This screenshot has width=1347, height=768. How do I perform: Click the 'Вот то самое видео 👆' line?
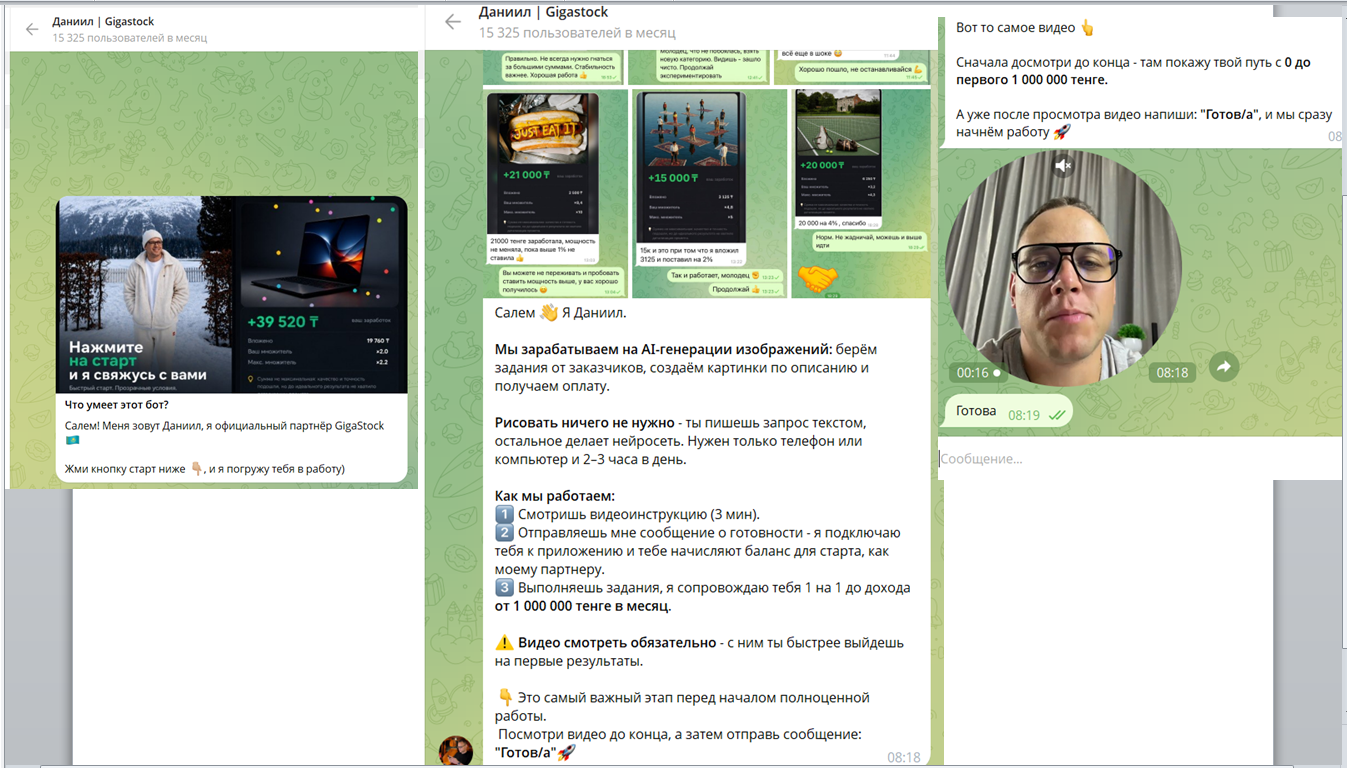coord(1026,28)
